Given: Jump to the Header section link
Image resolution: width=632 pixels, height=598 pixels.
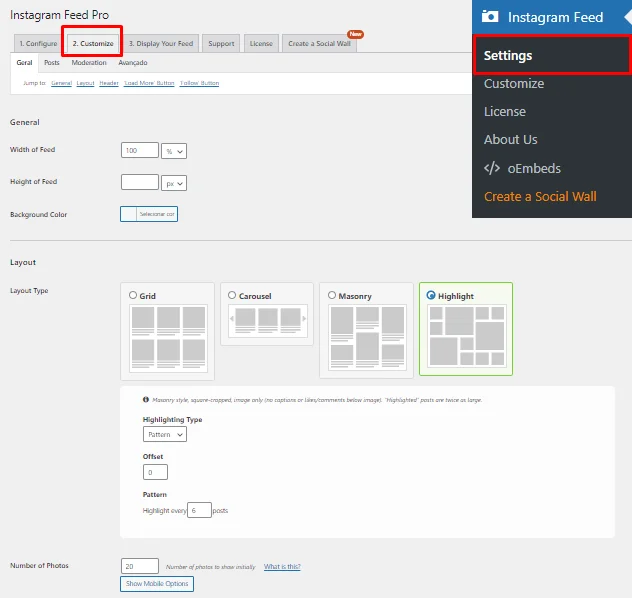Looking at the screenshot, I should 109,83.
